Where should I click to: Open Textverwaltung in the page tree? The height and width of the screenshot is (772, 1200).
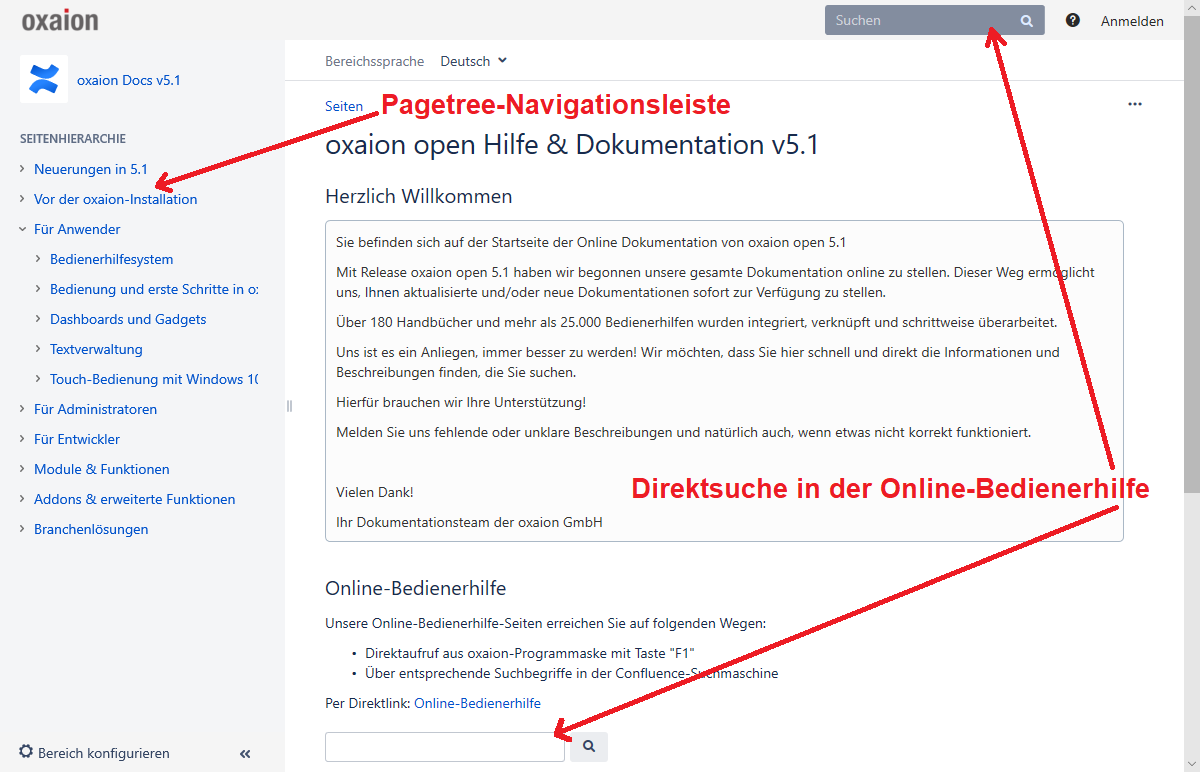coord(96,349)
